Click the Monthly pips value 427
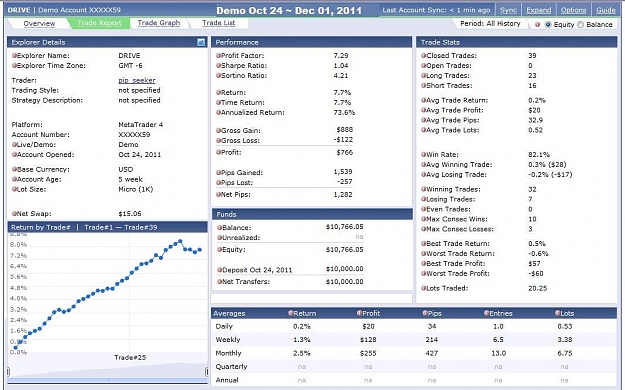Image resolution: width=625 pixels, height=390 pixels. click(x=432, y=353)
